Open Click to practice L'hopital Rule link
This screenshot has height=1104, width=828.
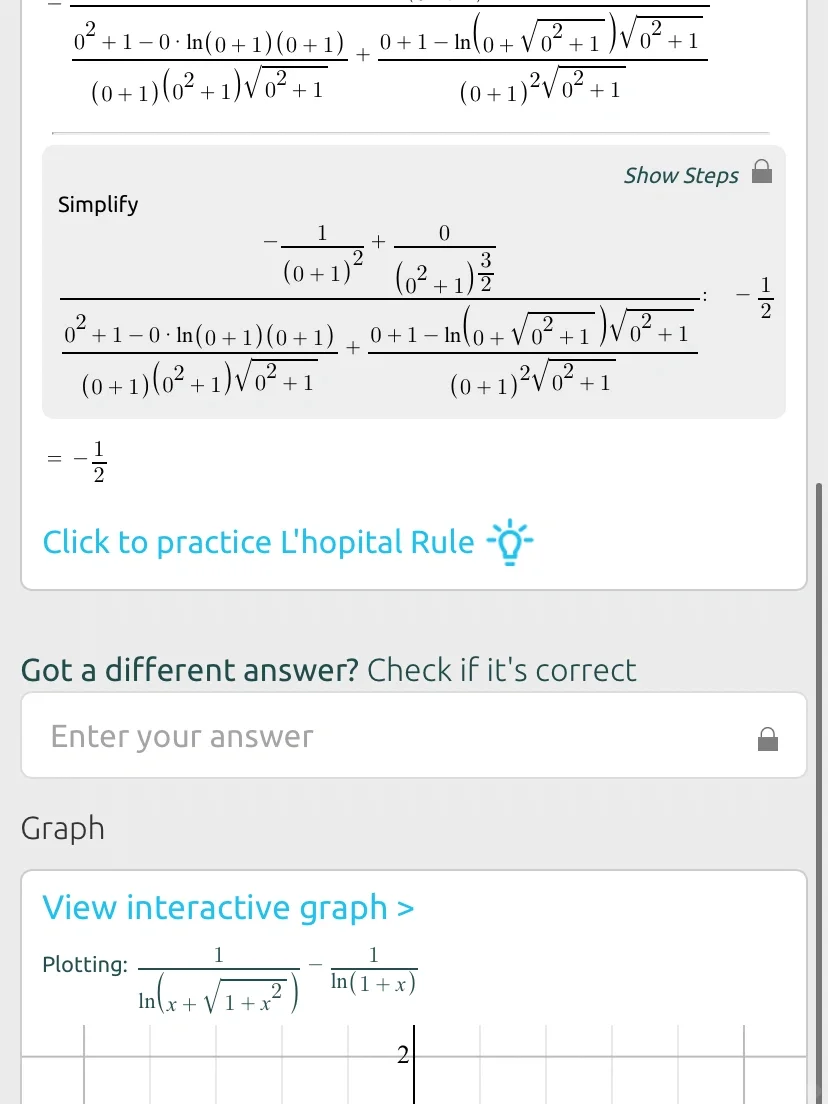[x=258, y=543]
